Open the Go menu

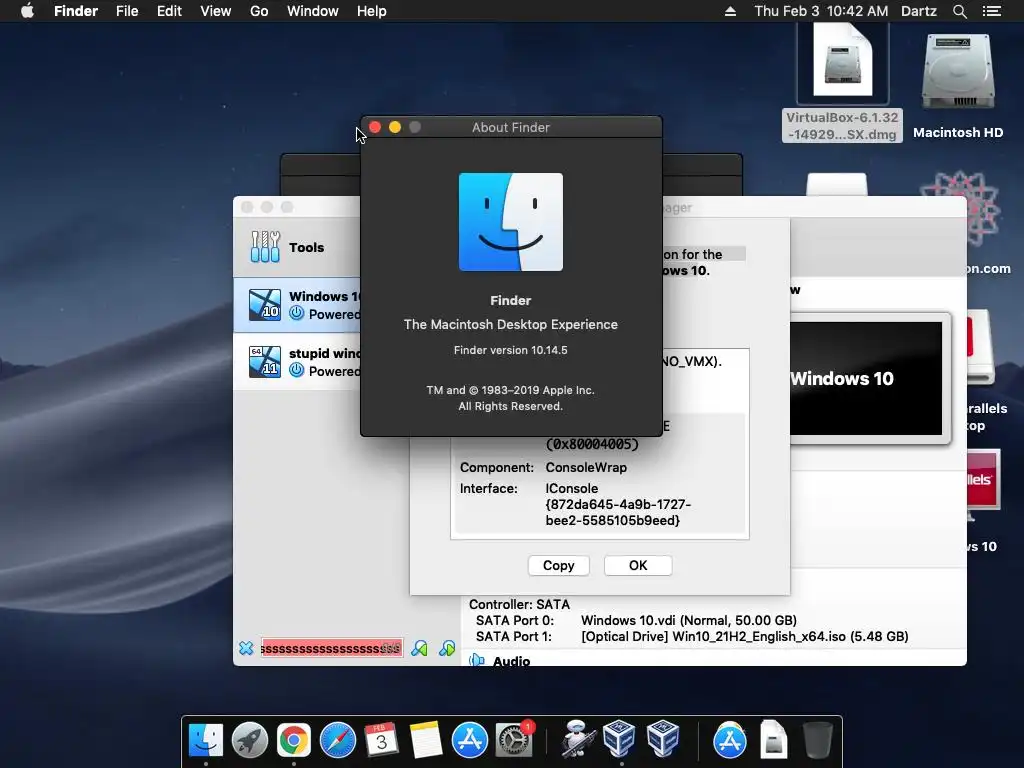point(259,11)
